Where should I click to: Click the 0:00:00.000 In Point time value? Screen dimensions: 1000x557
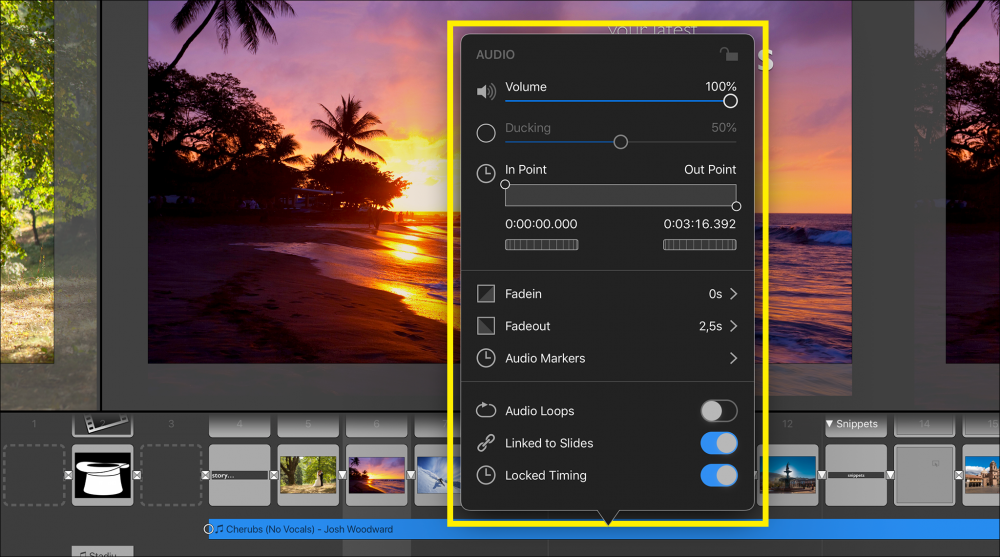click(x=541, y=224)
